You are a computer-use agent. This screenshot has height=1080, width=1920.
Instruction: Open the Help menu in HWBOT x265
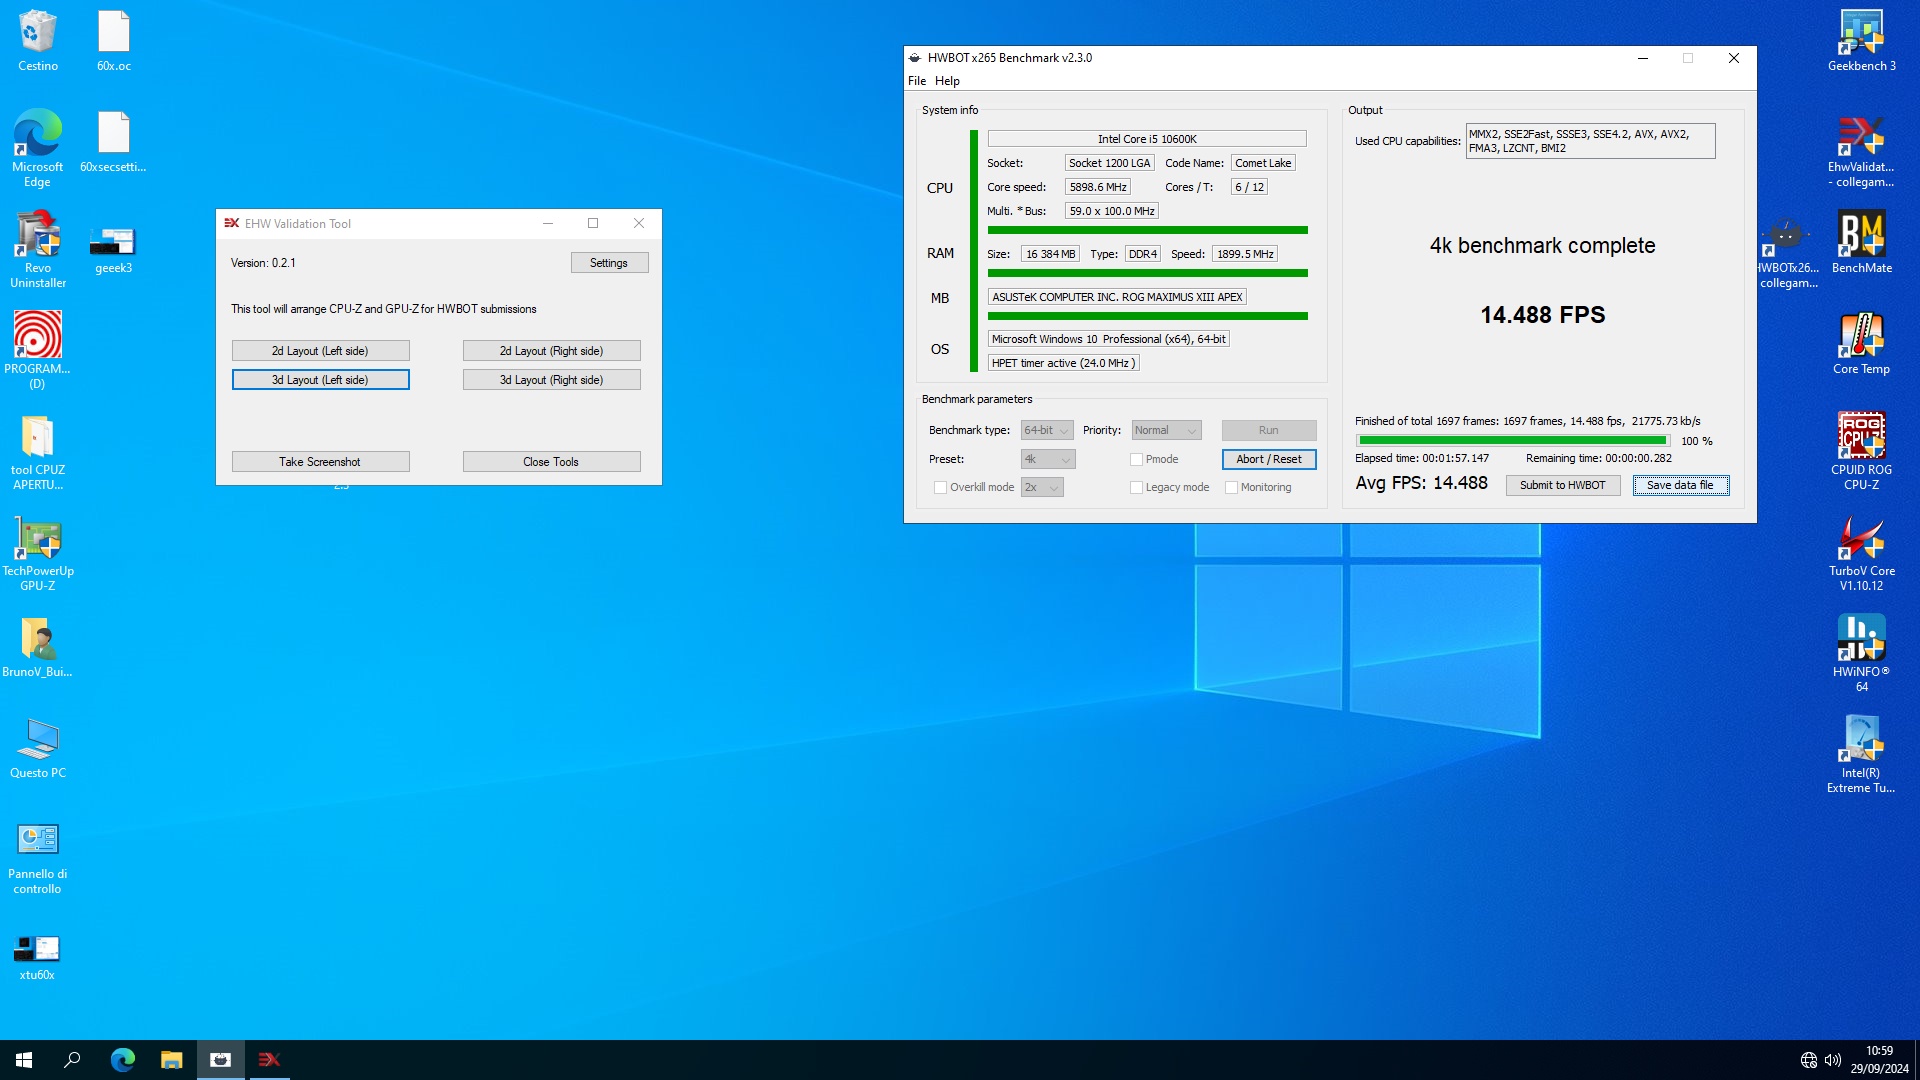(947, 81)
